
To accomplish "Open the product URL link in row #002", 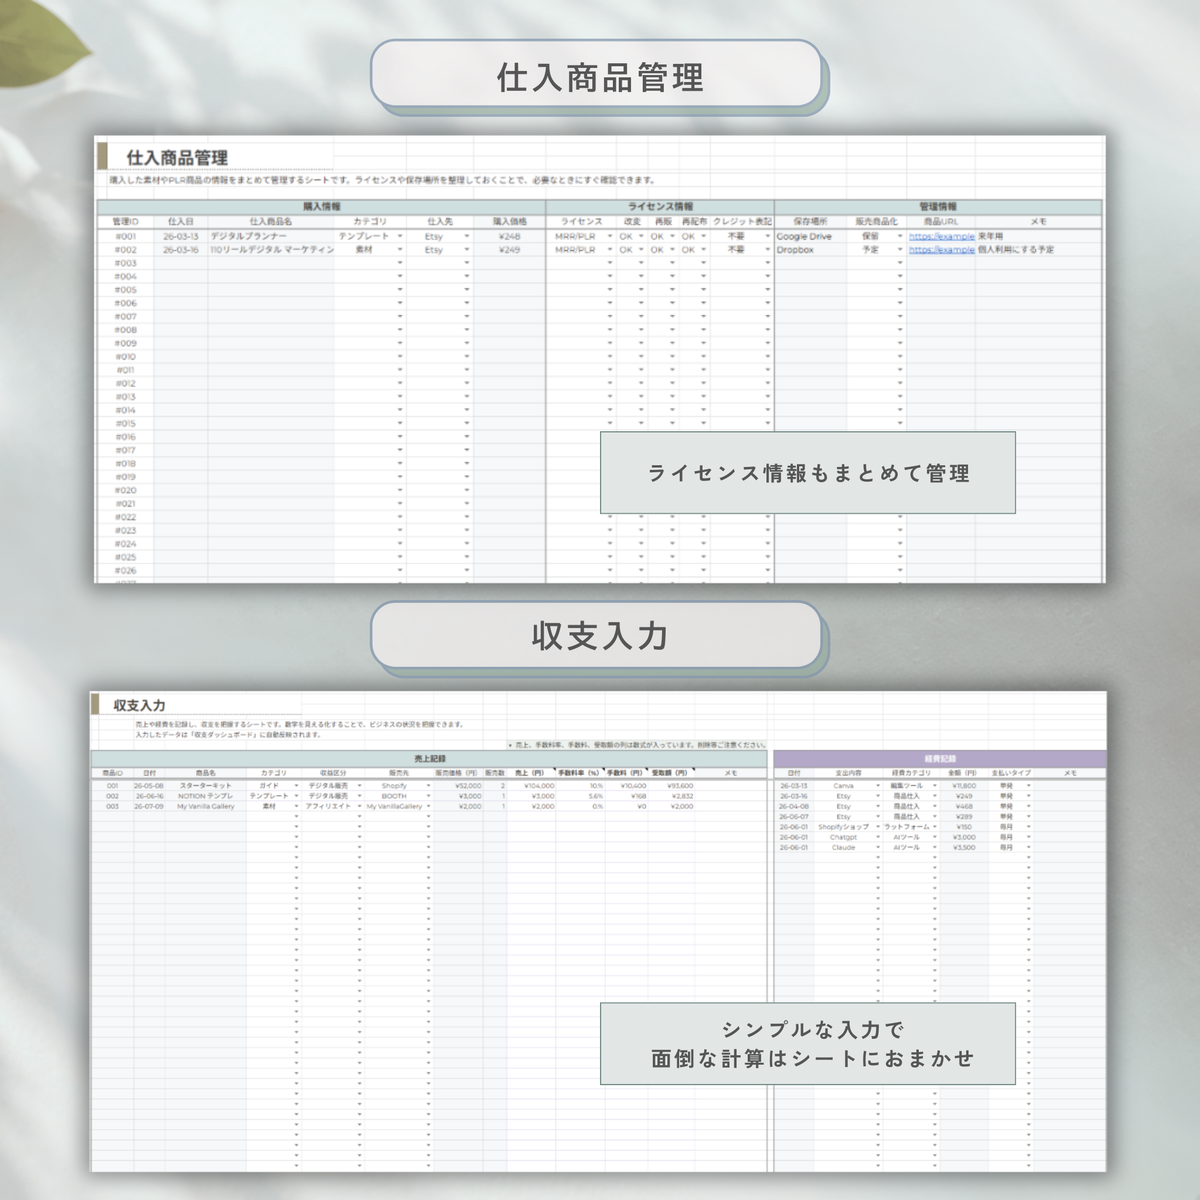I will tap(942, 250).
